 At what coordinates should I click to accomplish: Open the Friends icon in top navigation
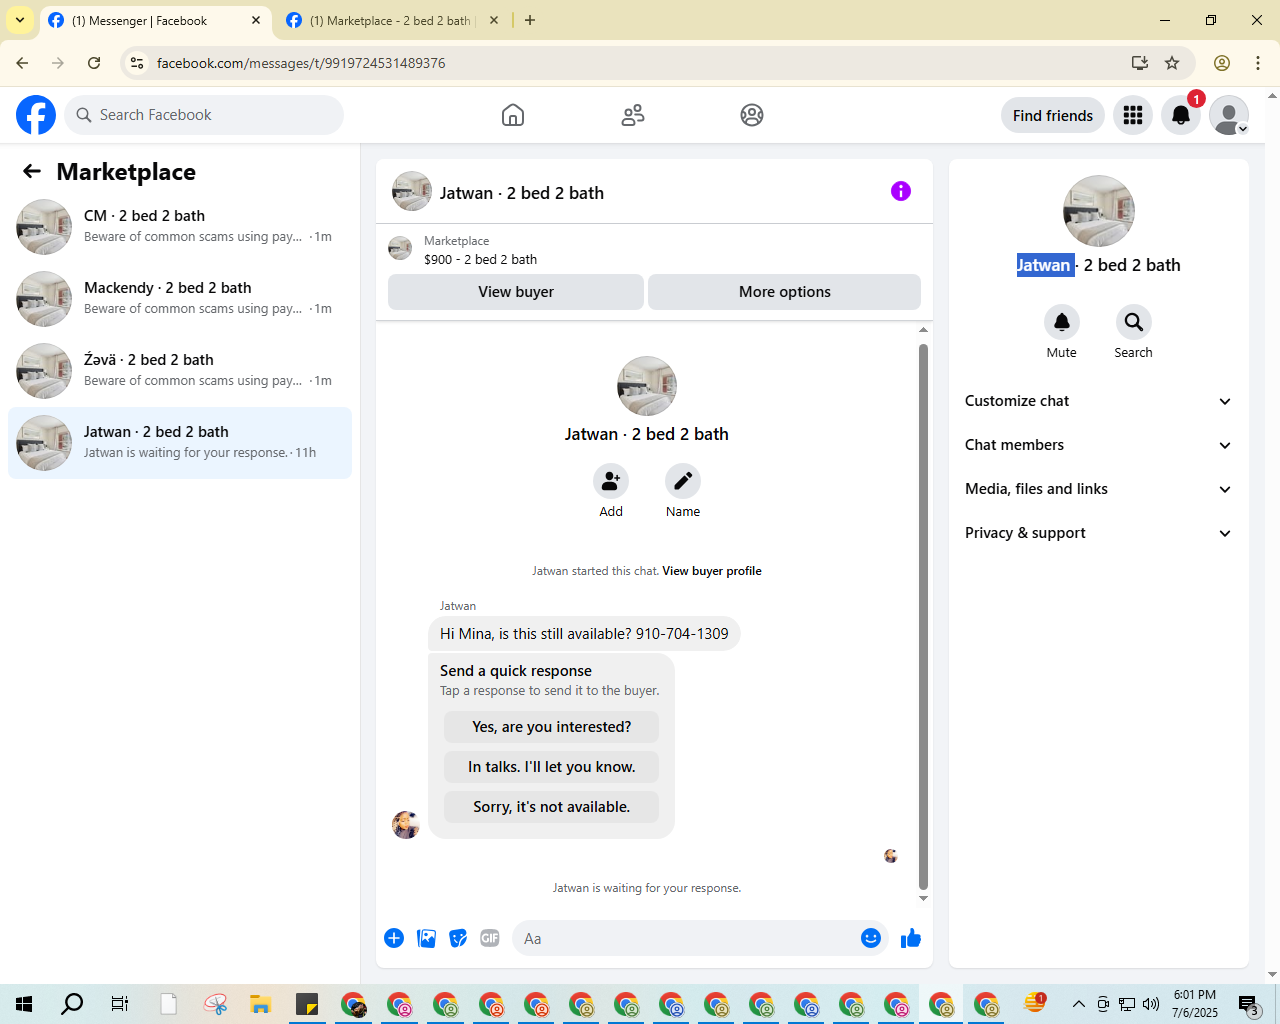coord(633,115)
